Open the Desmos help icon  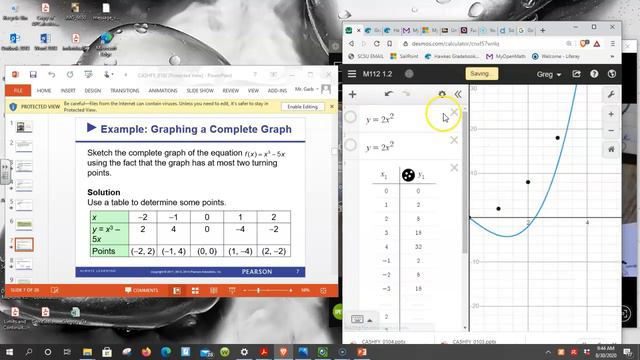594,74
